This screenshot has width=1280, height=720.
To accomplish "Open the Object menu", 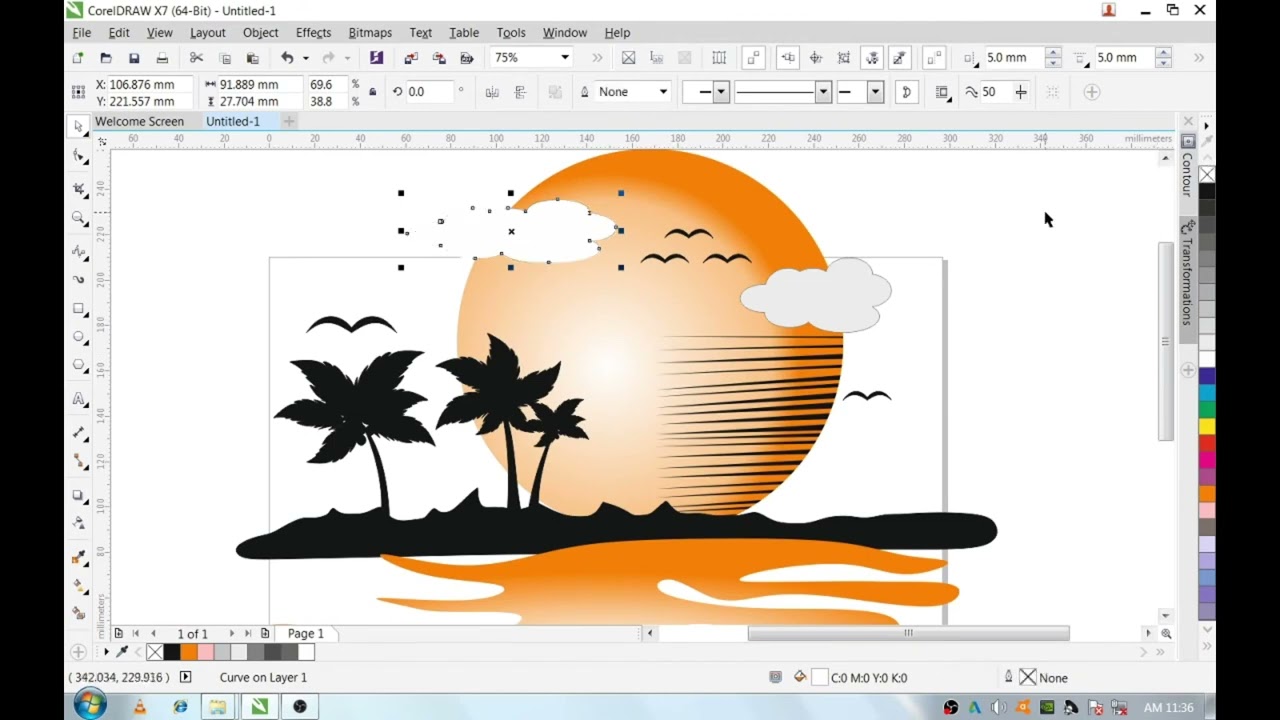I will (260, 33).
